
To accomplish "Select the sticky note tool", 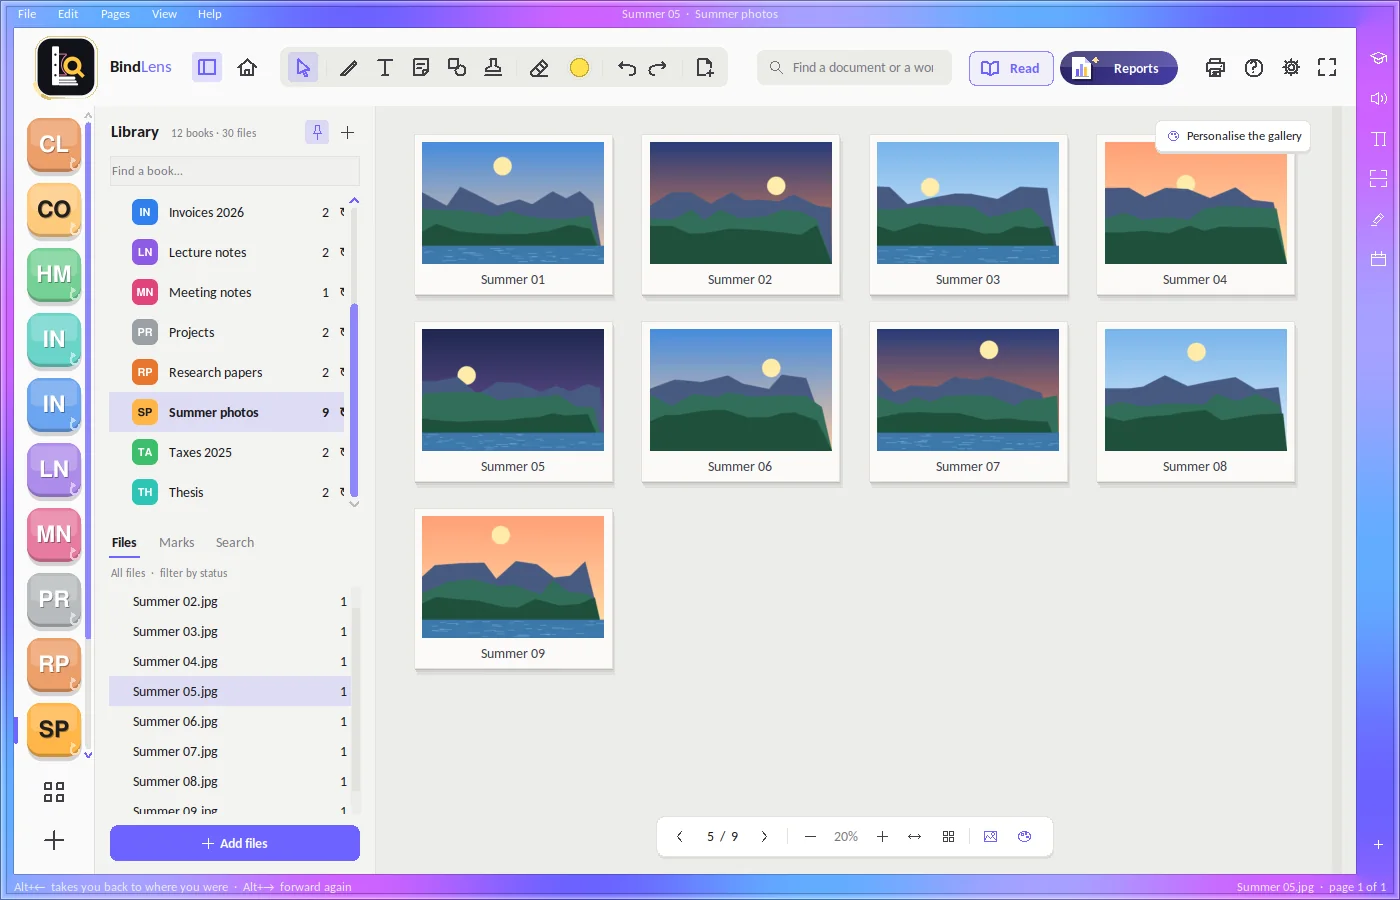I will click(421, 68).
